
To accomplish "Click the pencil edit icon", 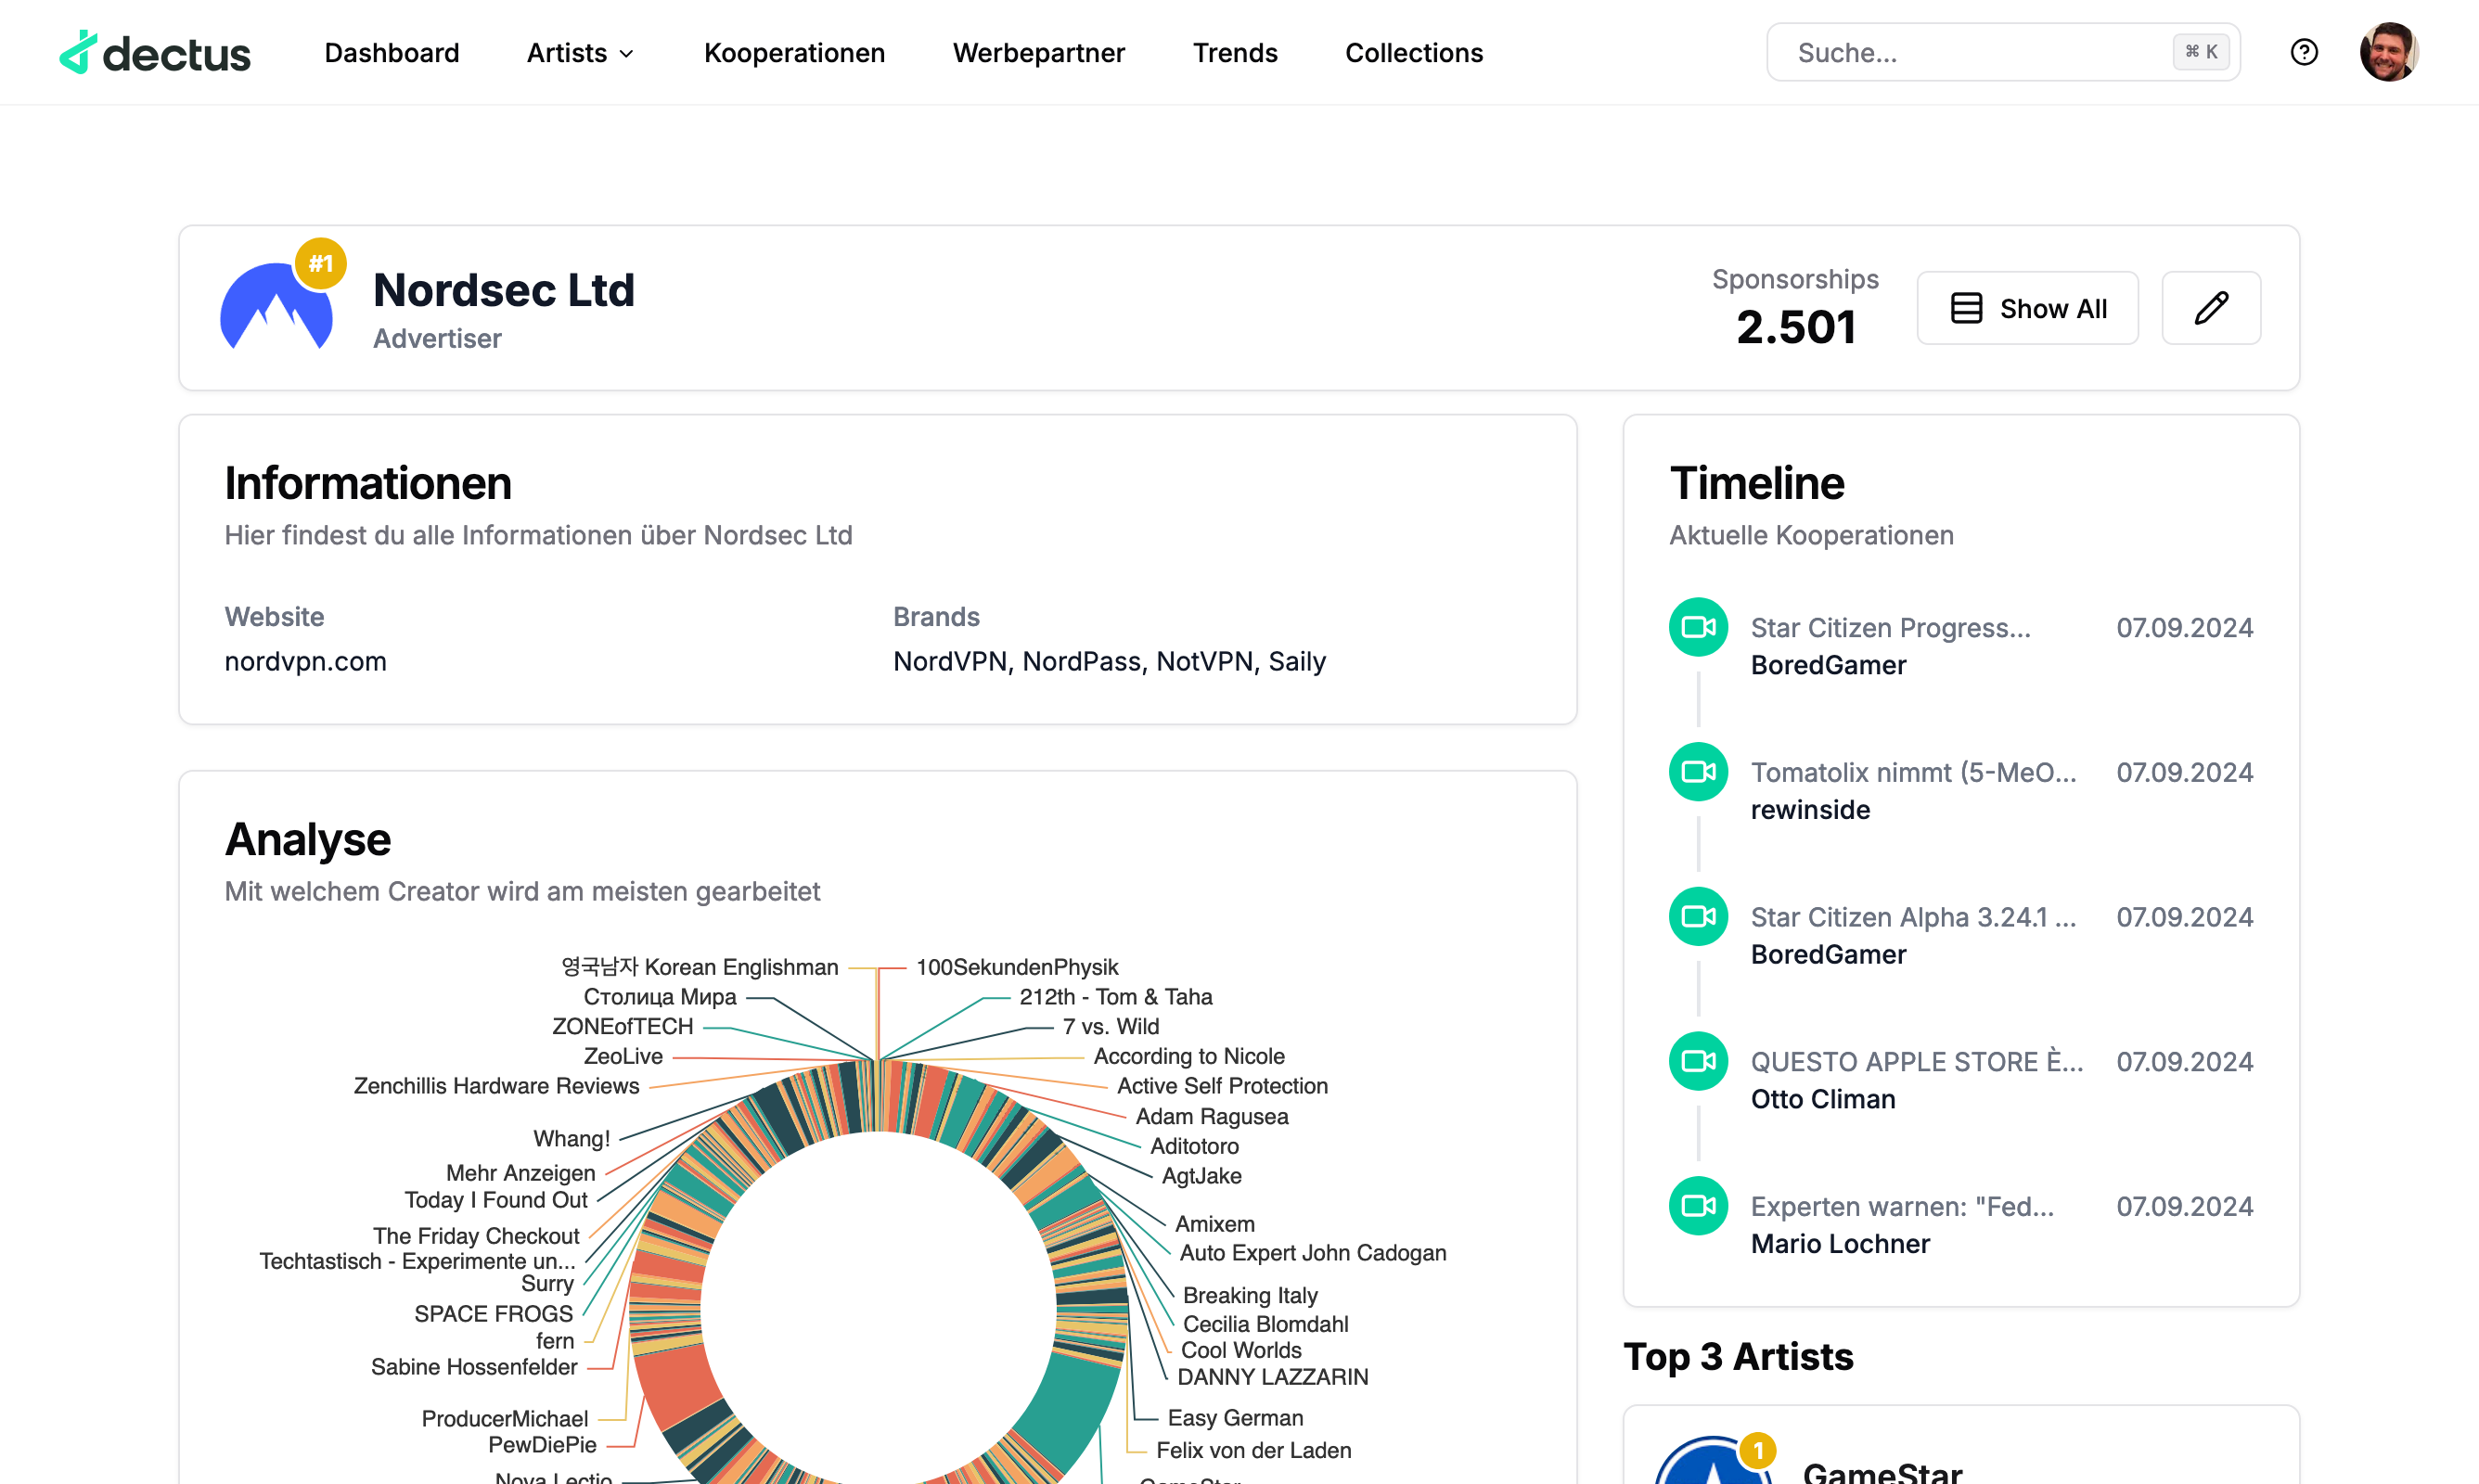I will click(2210, 308).
